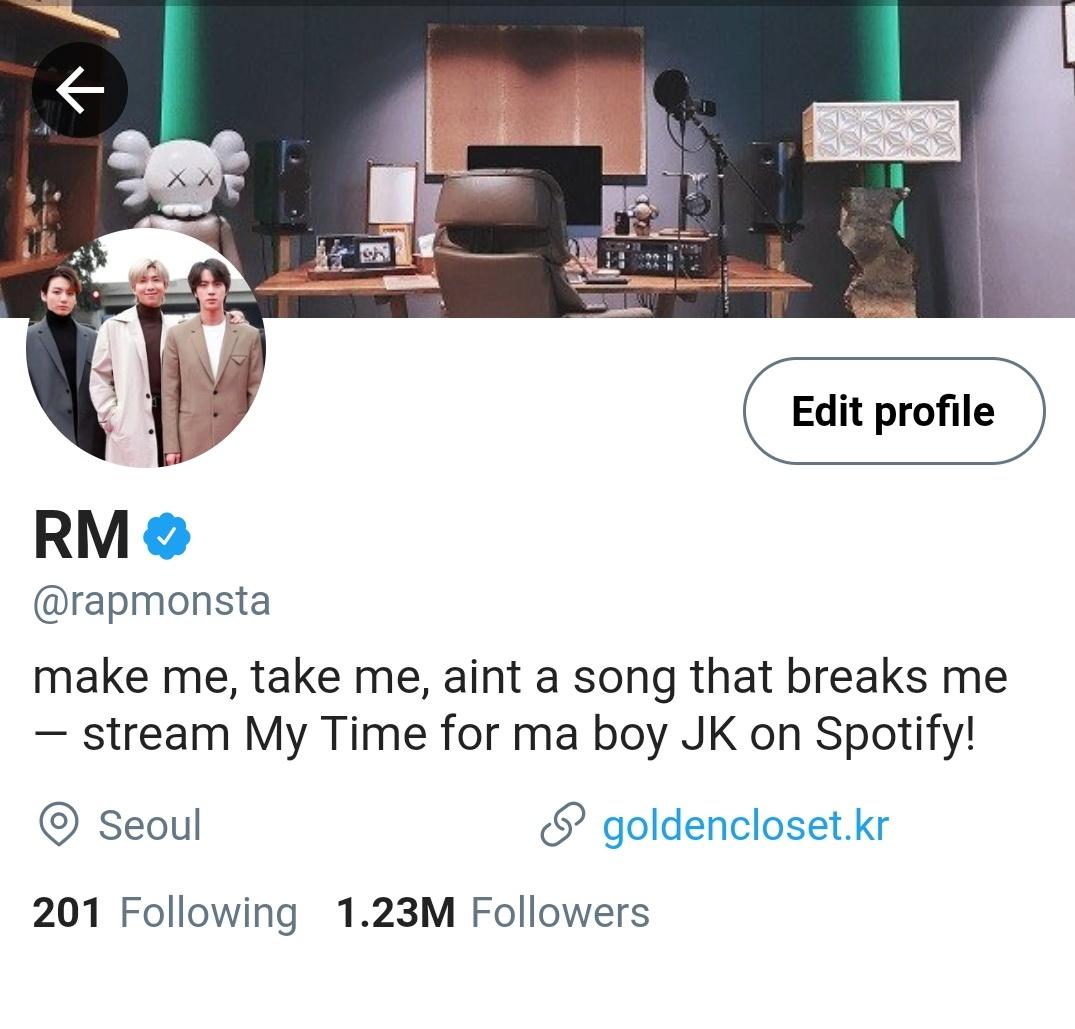1075x1029 pixels.
Task: Click the Edit profile button
Action: point(894,411)
